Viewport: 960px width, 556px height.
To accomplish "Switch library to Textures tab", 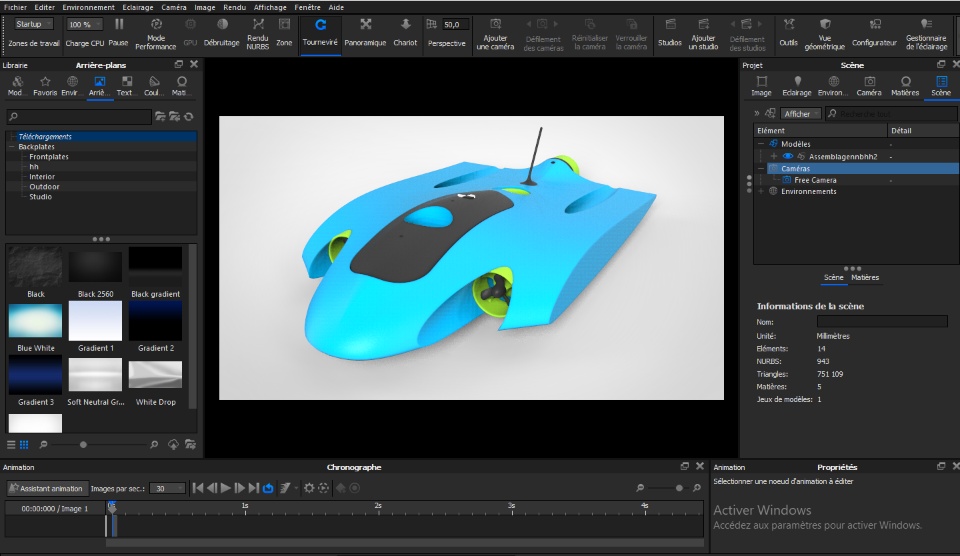I will (x=126, y=86).
